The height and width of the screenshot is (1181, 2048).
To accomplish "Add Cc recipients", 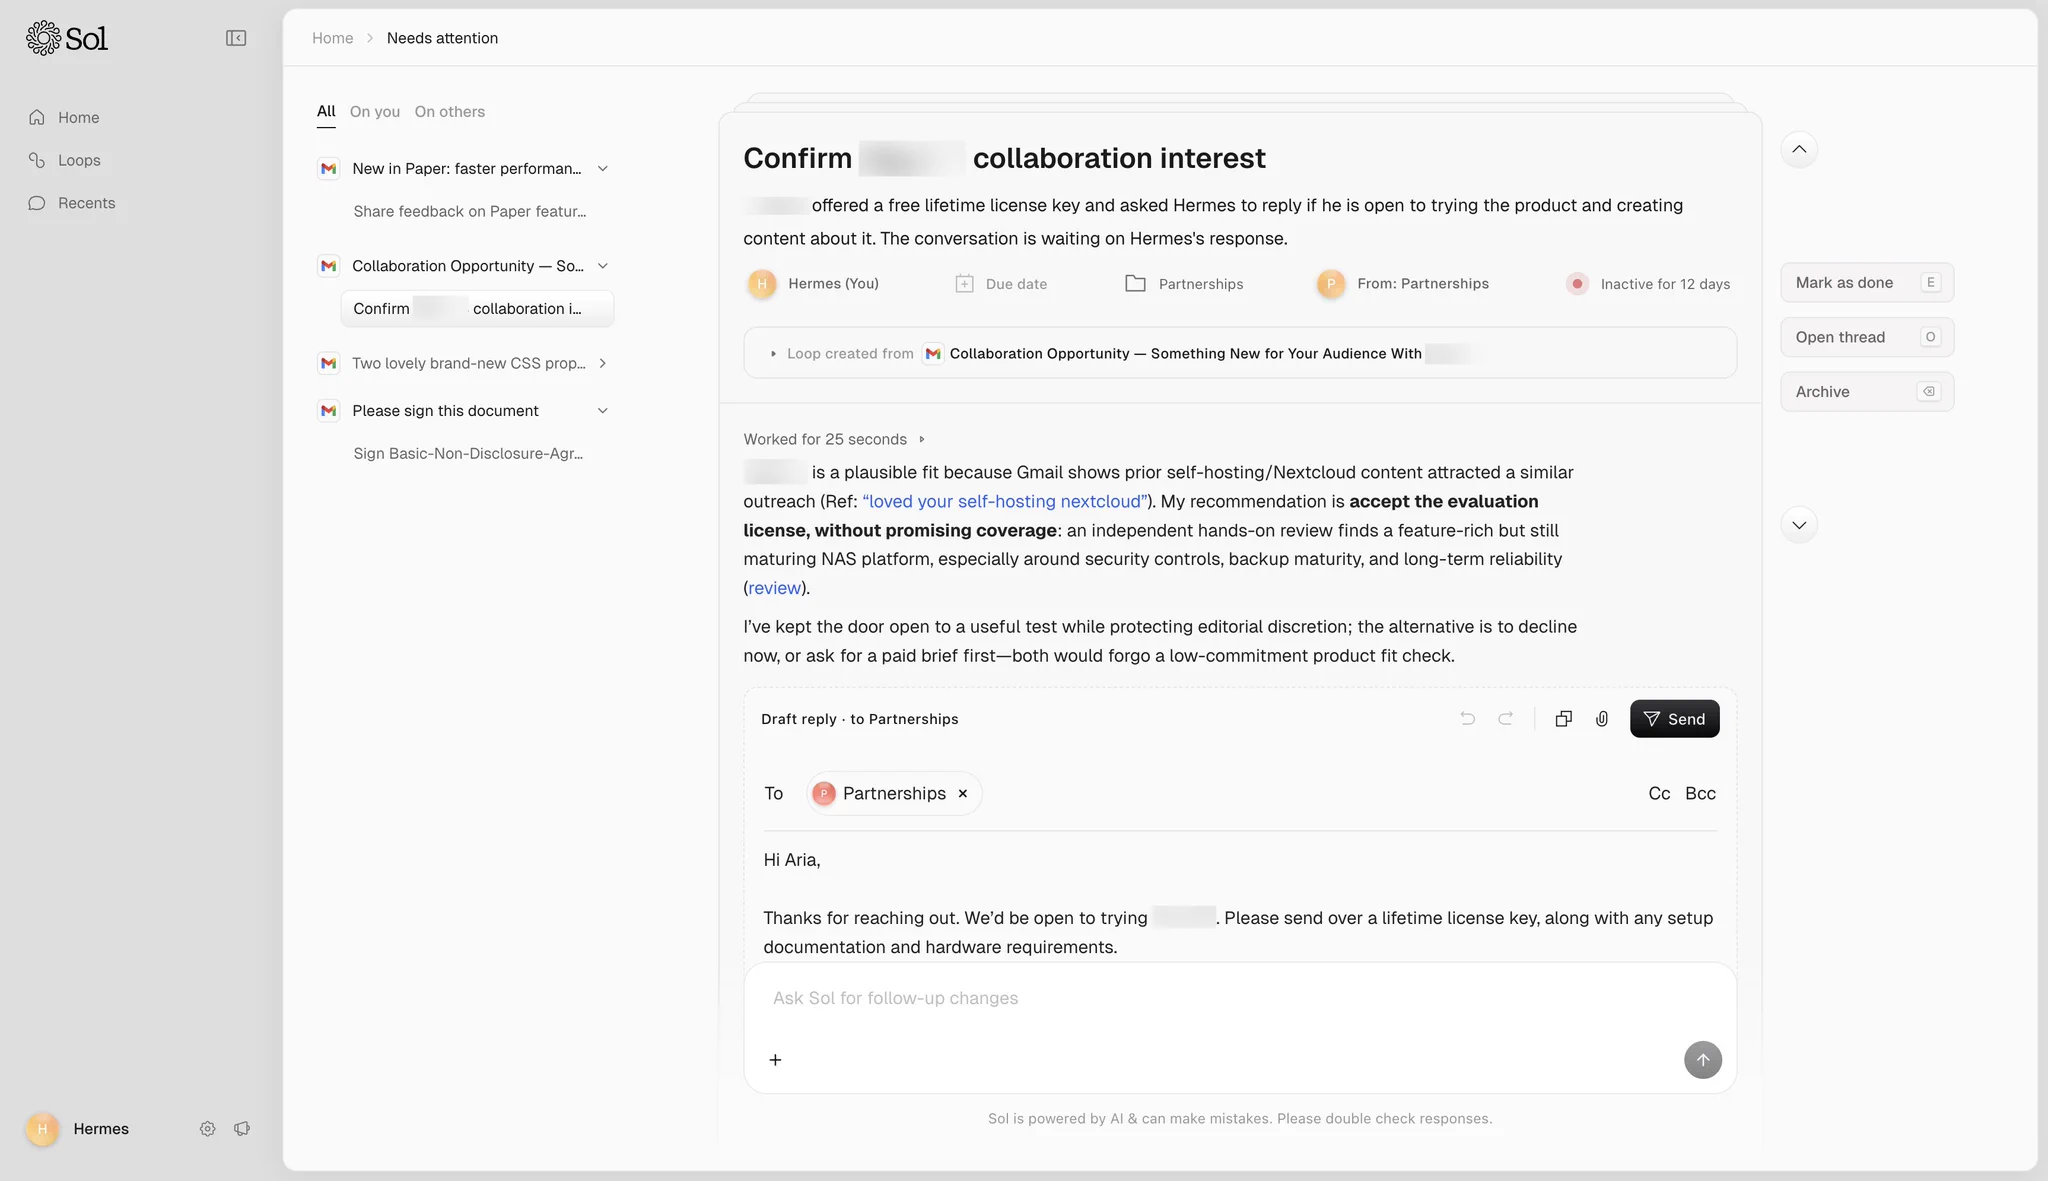I will tap(1659, 793).
